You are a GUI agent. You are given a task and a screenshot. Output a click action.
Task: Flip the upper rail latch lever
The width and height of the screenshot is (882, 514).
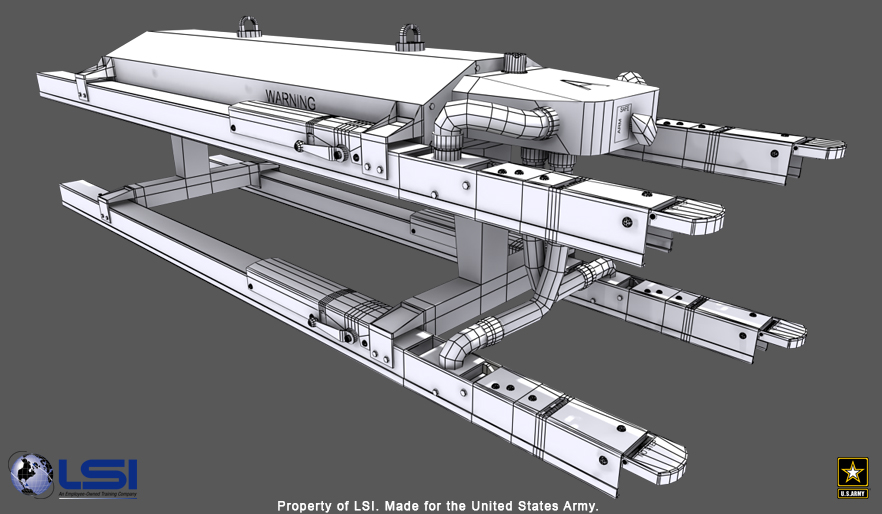tap(322, 149)
